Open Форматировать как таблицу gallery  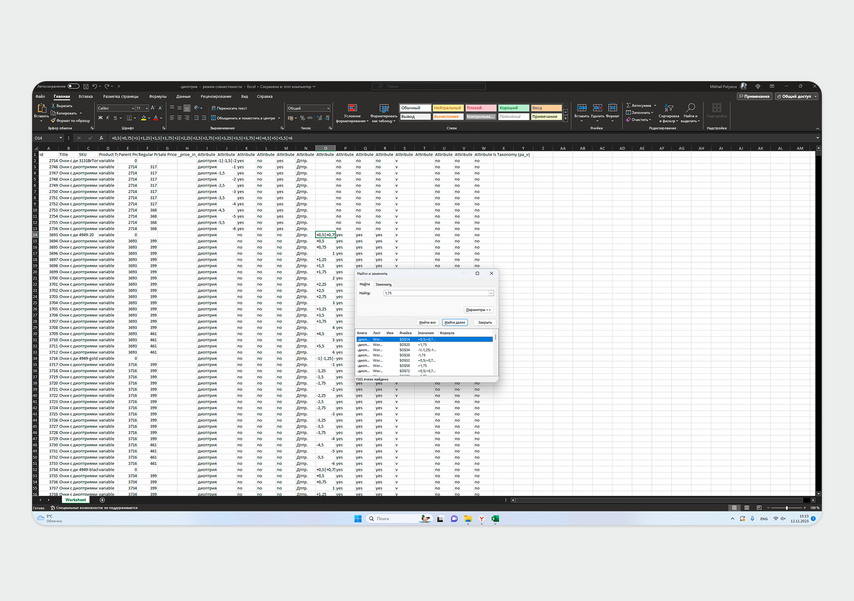click(x=383, y=113)
